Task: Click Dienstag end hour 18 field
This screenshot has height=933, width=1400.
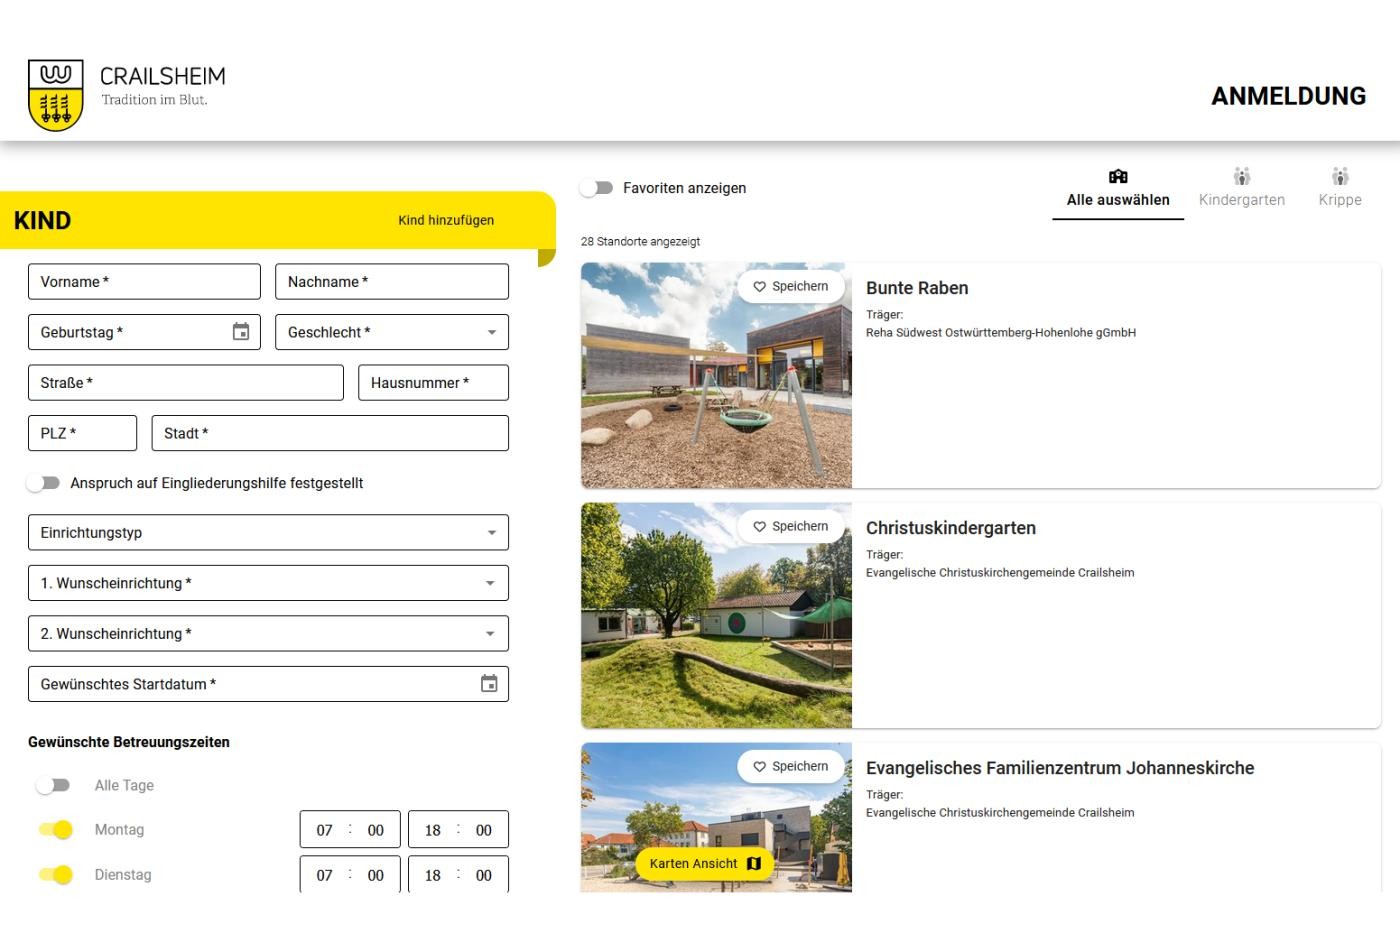Action: pos(433,875)
